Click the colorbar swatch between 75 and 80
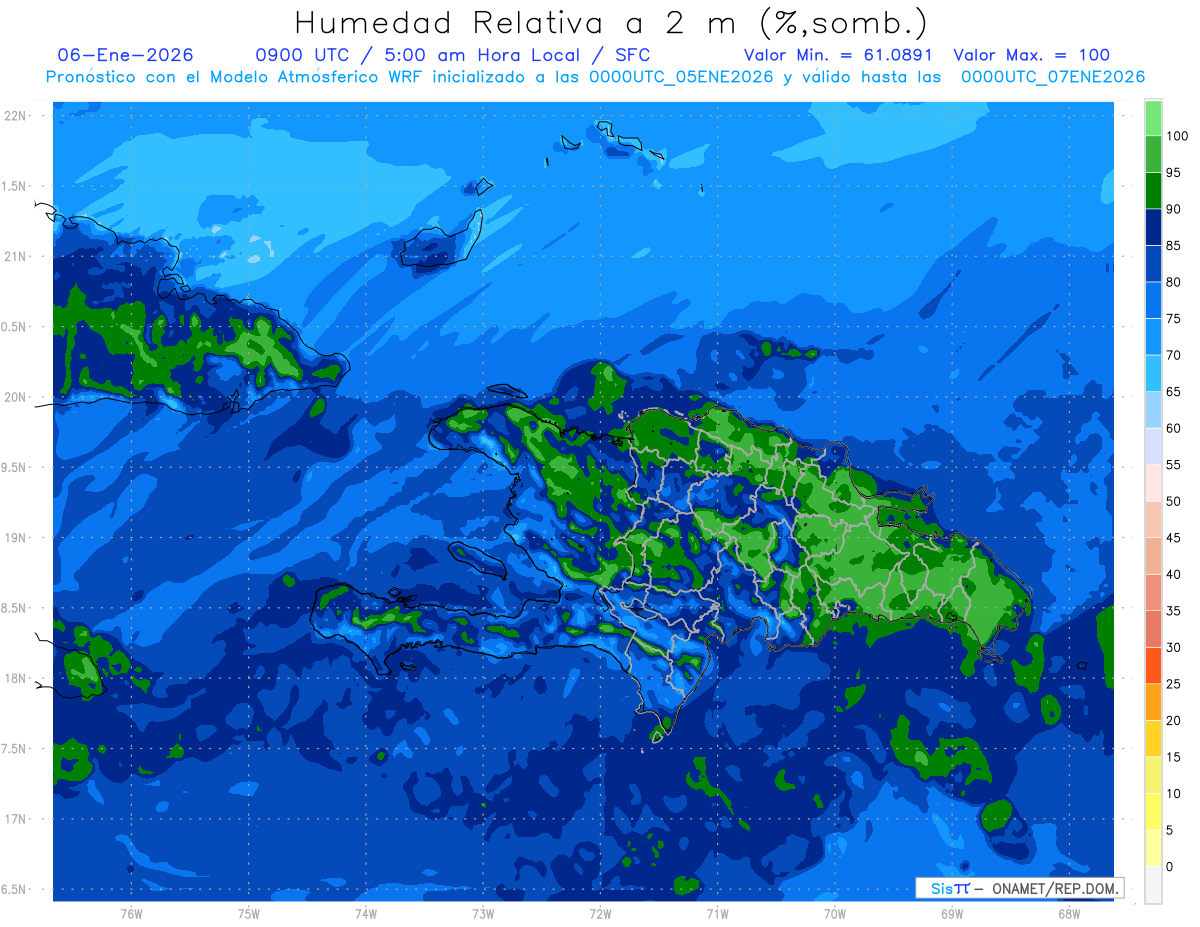1200x927 pixels. (1153, 300)
